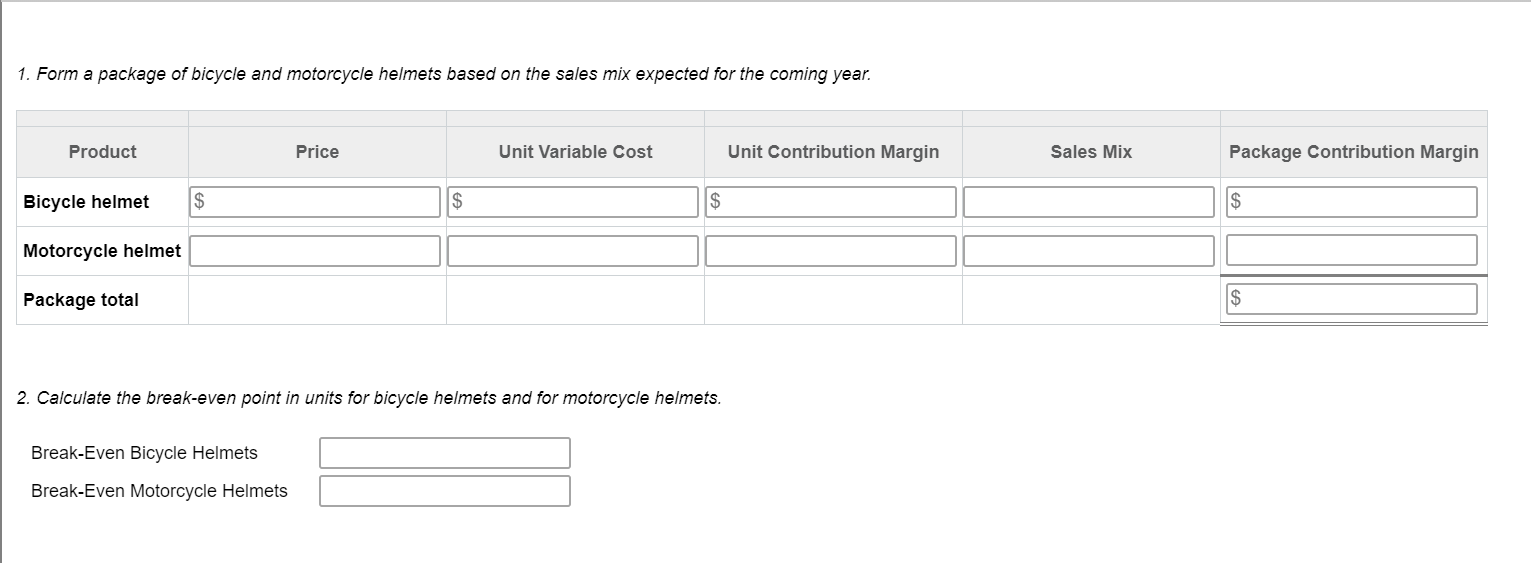Click the Motorcycle helmet Price input field

click(x=315, y=251)
